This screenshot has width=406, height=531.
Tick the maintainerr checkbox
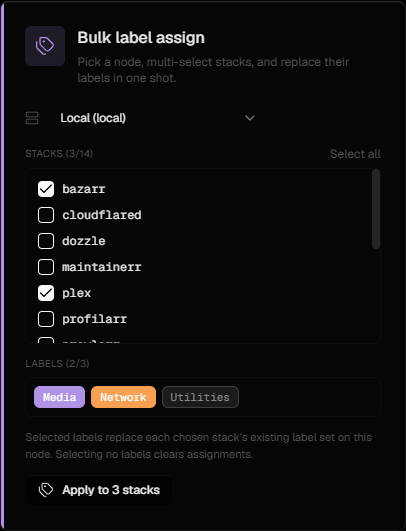click(x=46, y=267)
